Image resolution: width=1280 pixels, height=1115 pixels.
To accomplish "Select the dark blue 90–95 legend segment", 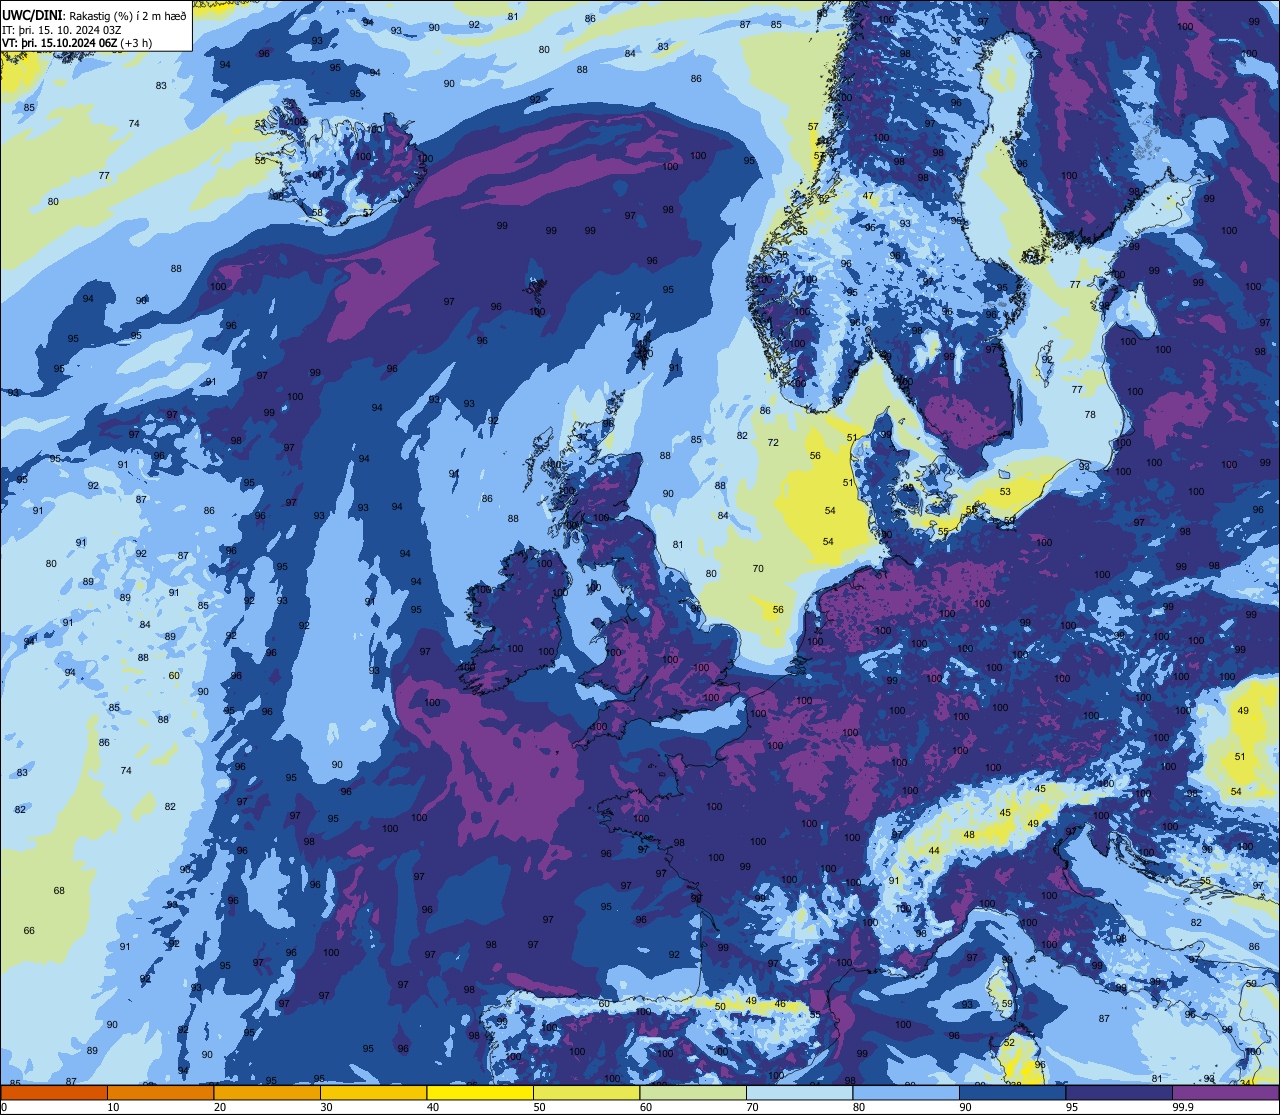I will pyautogui.click(x=1013, y=1092).
